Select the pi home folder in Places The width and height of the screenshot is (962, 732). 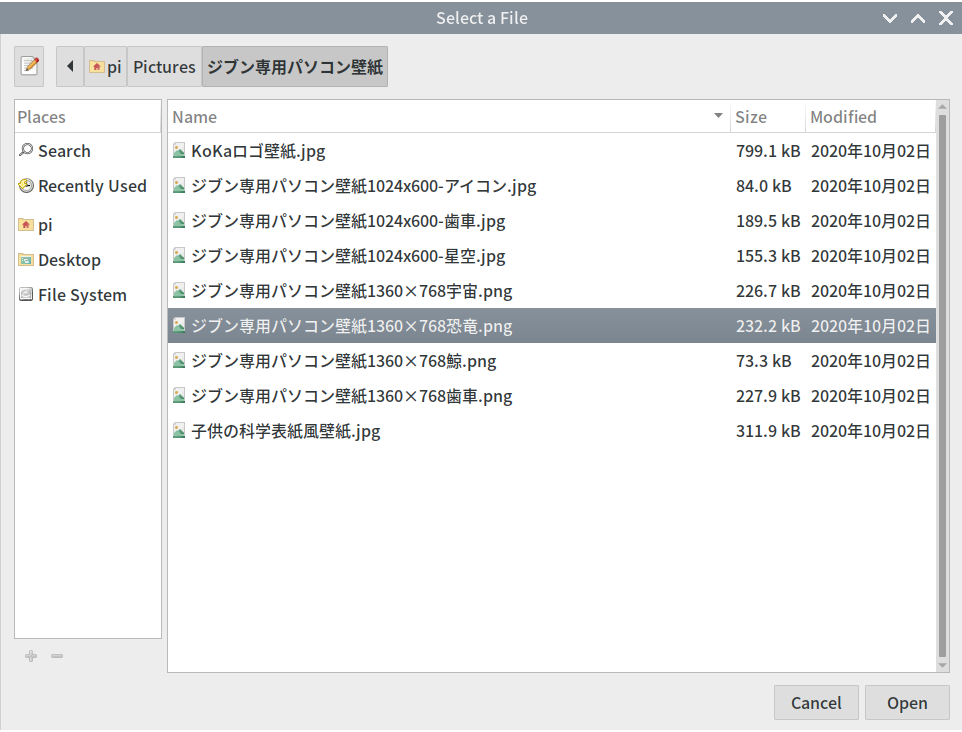[45, 225]
